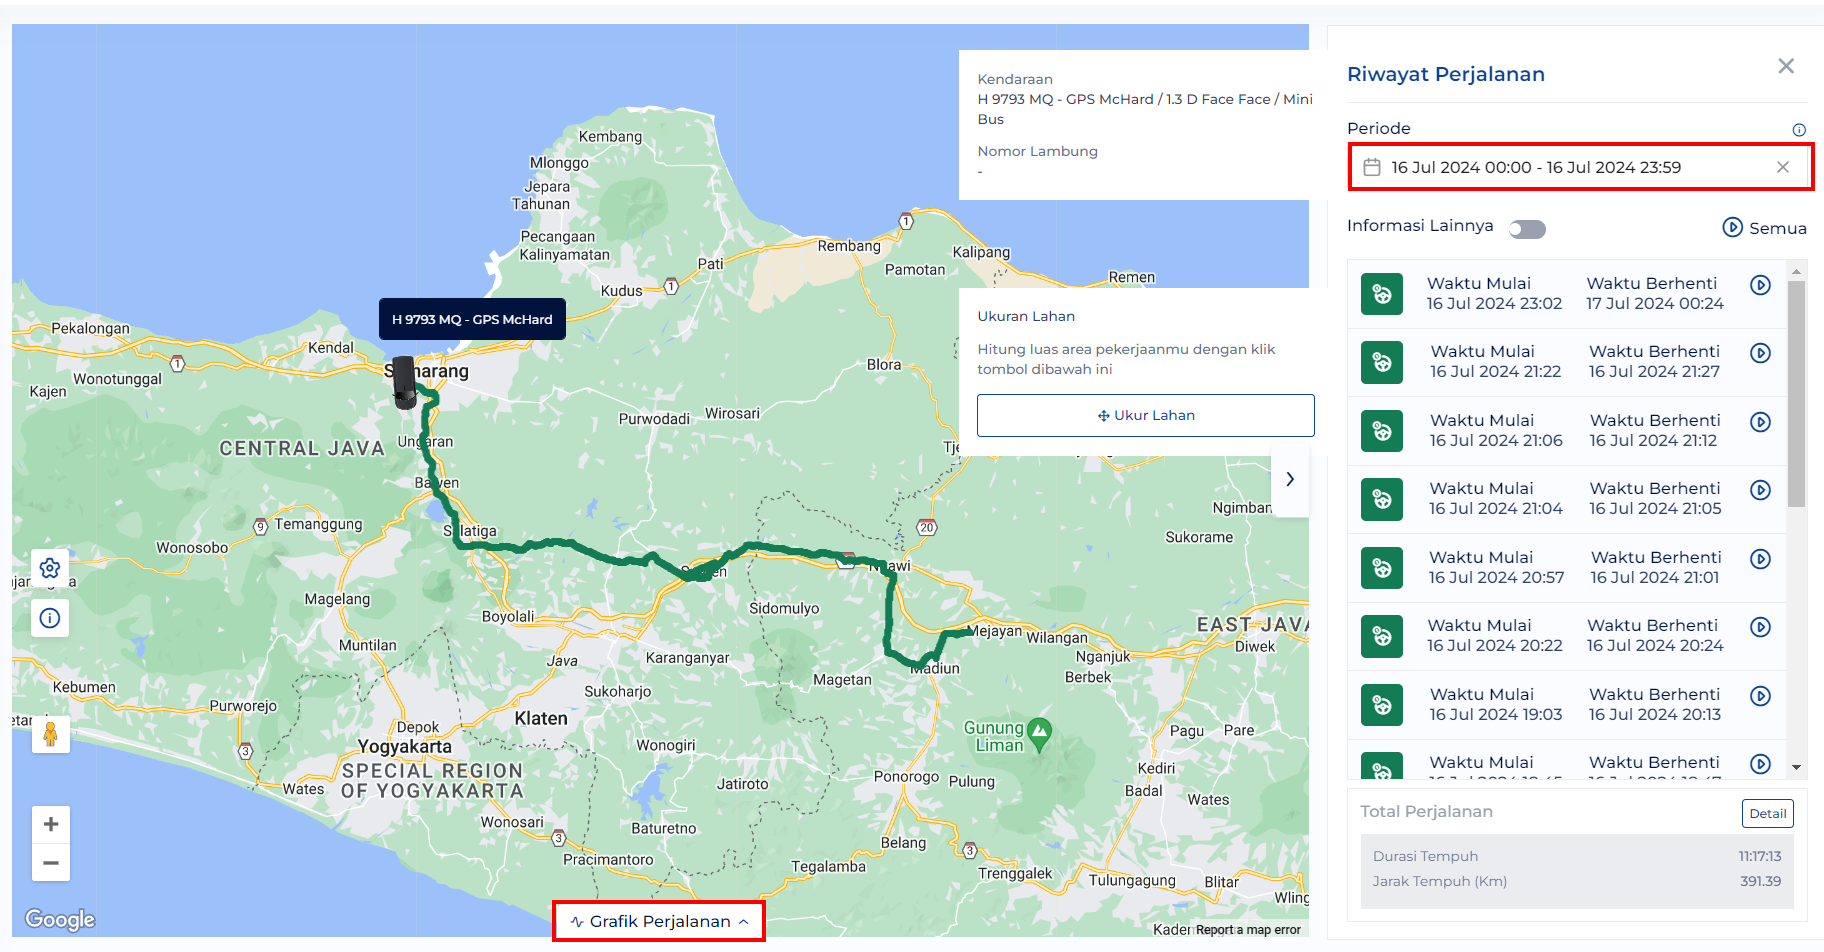Click the vehicle marker on the map

coord(404,383)
